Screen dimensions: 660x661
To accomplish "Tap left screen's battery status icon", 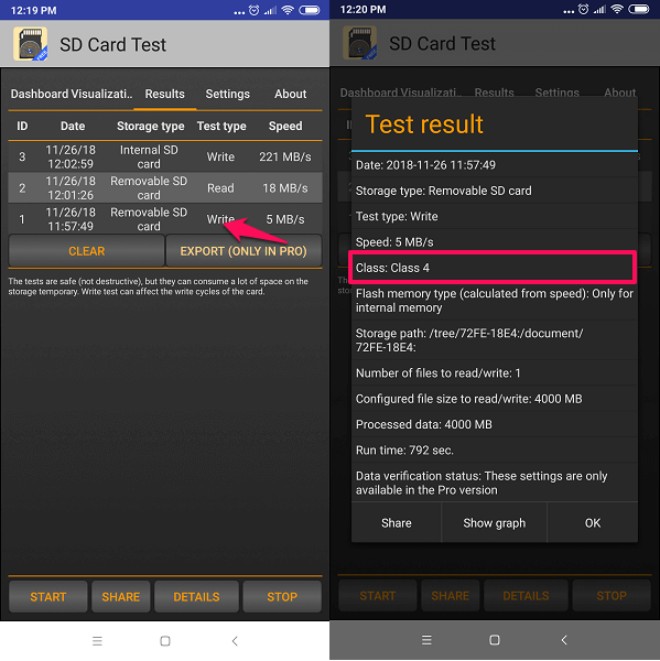I will coord(310,10).
